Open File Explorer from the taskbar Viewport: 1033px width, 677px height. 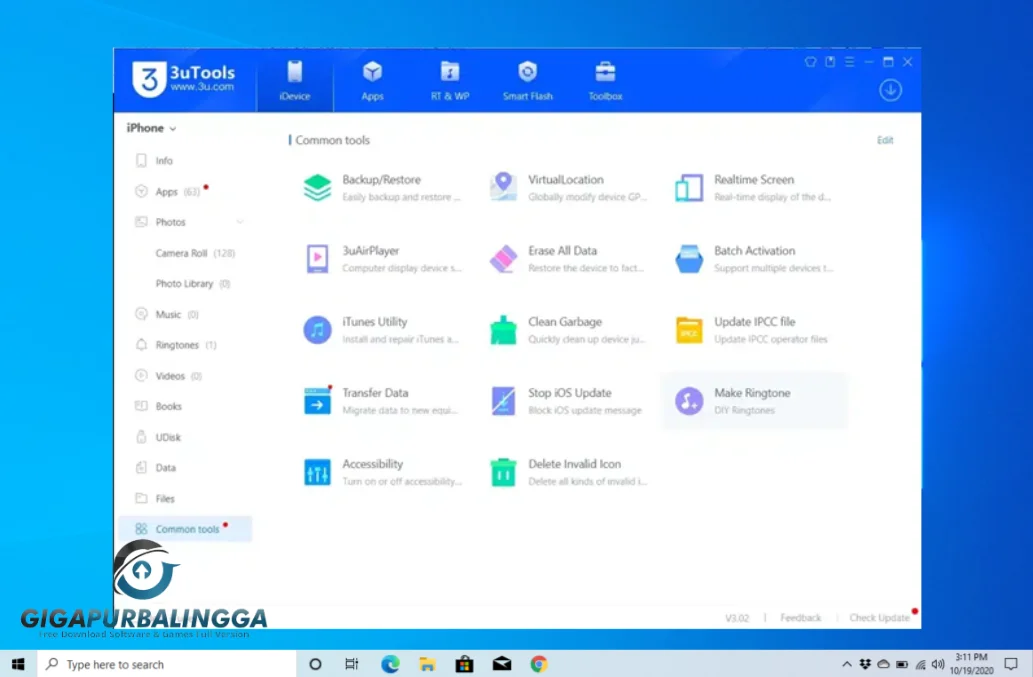pyautogui.click(x=427, y=664)
